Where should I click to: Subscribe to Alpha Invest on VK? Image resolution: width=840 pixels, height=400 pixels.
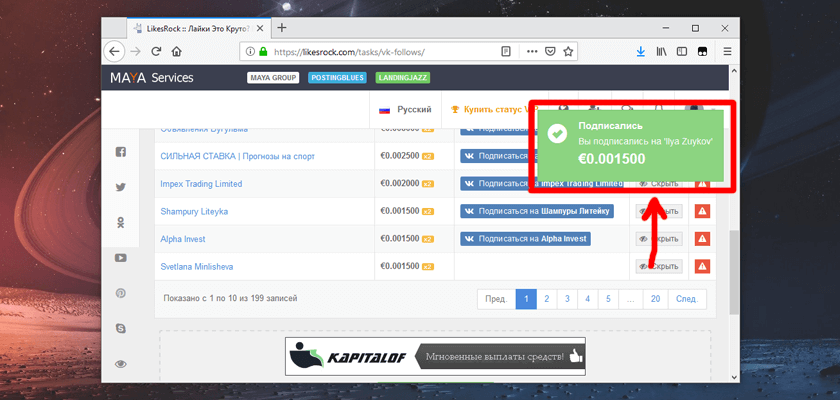pos(526,238)
